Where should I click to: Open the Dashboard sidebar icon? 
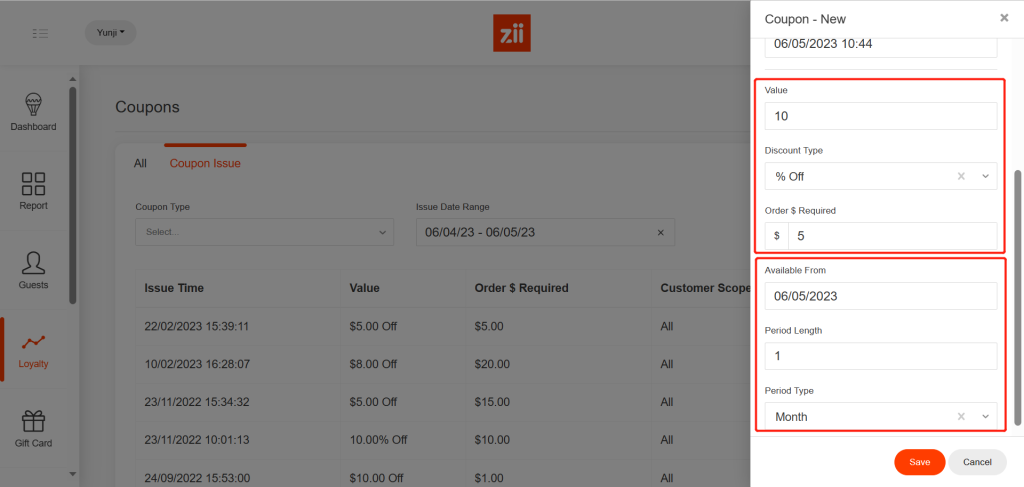click(x=33, y=112)
